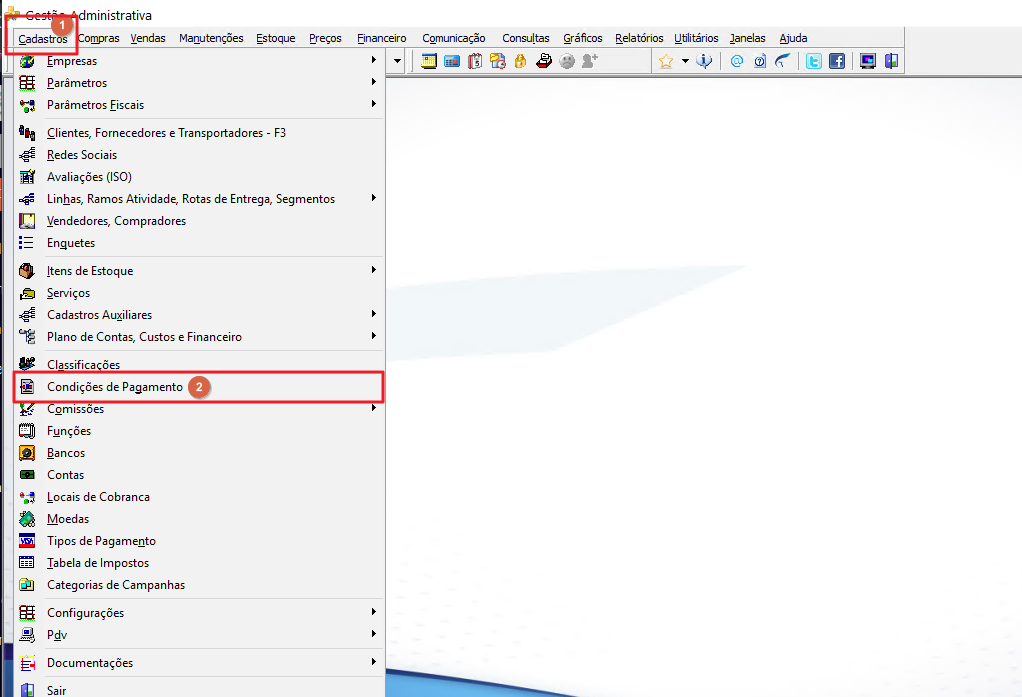Open the notepad agenda toolbar icon
The height and width of the screenshot is (697, 1022).
tap(475, 61)
